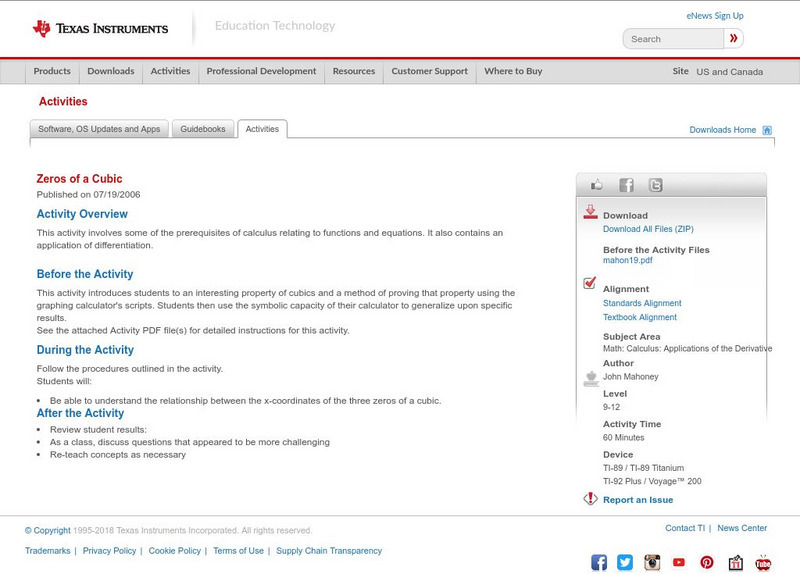This screenshot has height=574, width=800.
Task: Click the Zeros of a Cubic title
Action: 79,179
